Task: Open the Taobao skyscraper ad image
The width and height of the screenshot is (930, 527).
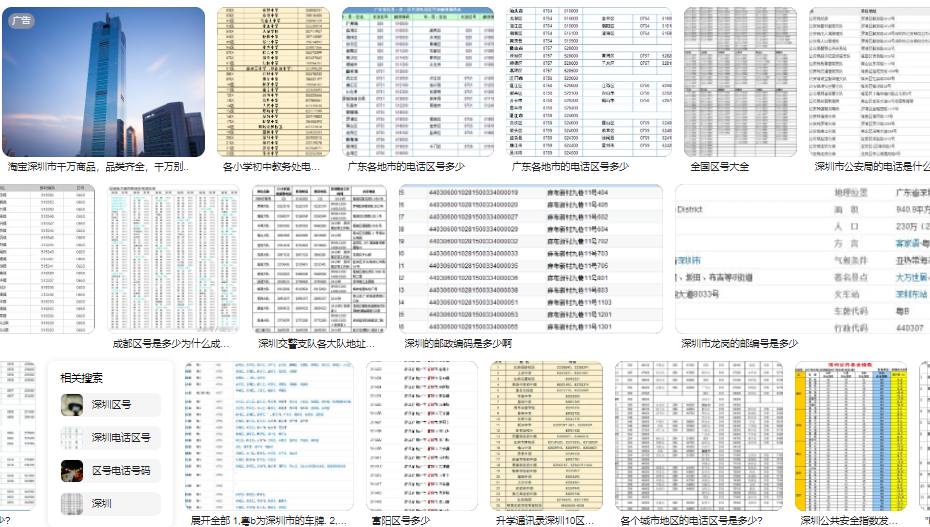Action: point(103,82)
